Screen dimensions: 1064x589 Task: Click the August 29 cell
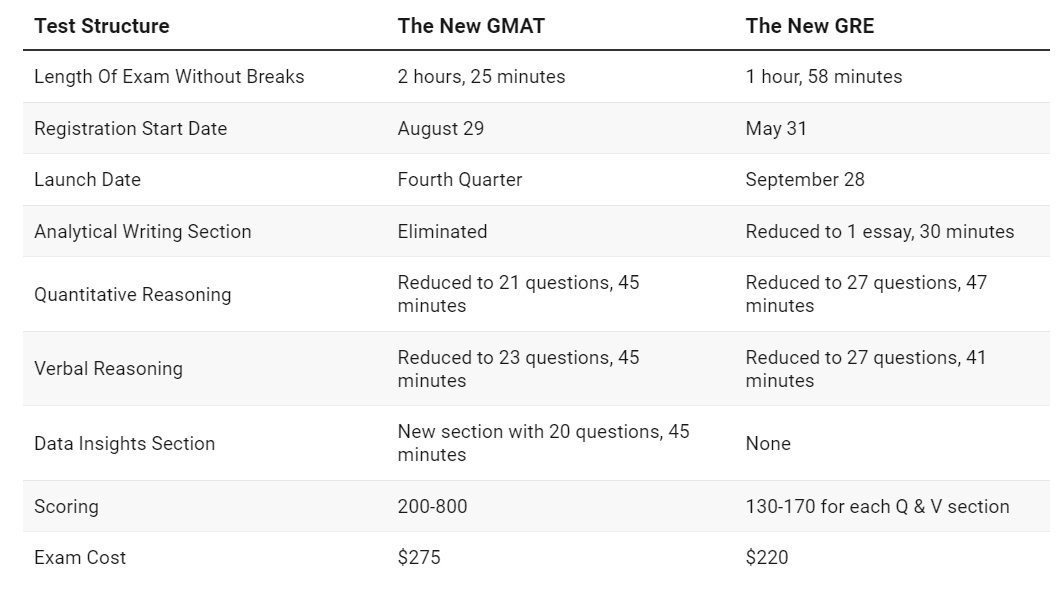(x=442, y=129)
